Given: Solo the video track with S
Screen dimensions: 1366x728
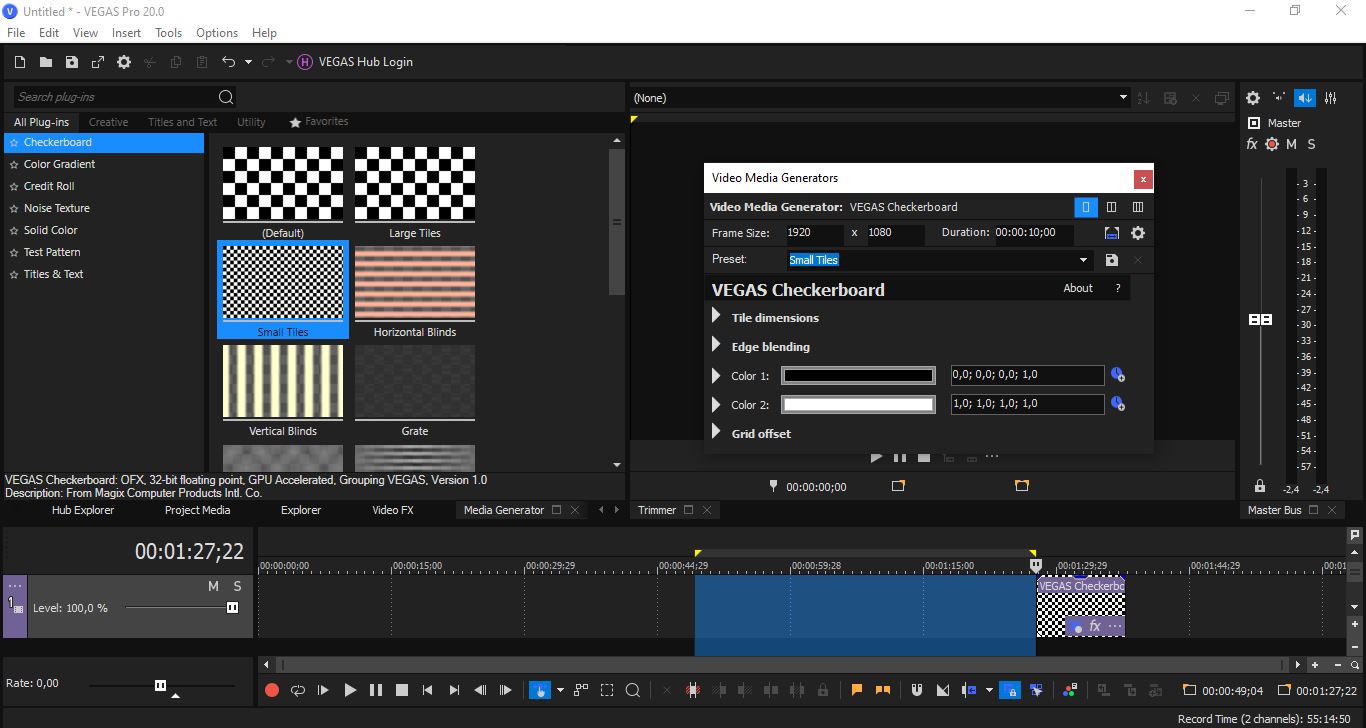Looking at the screenshot, I should tap(238, 586).
